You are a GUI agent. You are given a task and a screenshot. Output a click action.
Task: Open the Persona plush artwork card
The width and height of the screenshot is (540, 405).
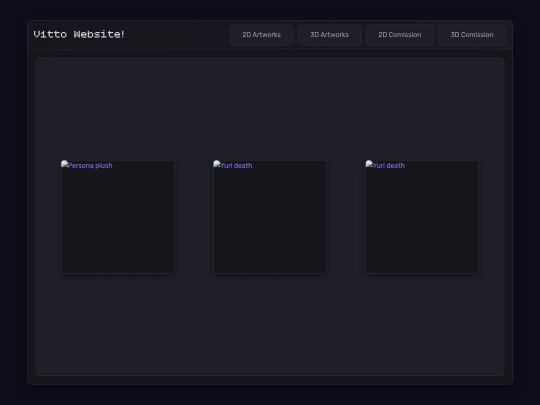pos(117,217)
